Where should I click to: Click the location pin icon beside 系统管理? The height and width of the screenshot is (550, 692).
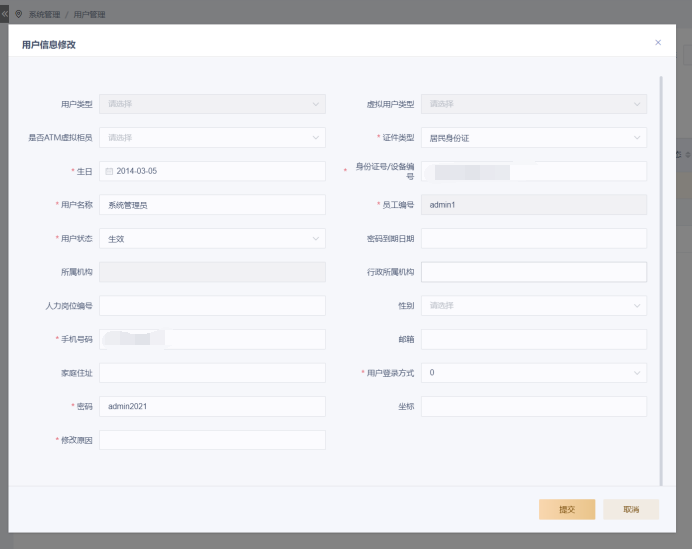tap(18, 15)
